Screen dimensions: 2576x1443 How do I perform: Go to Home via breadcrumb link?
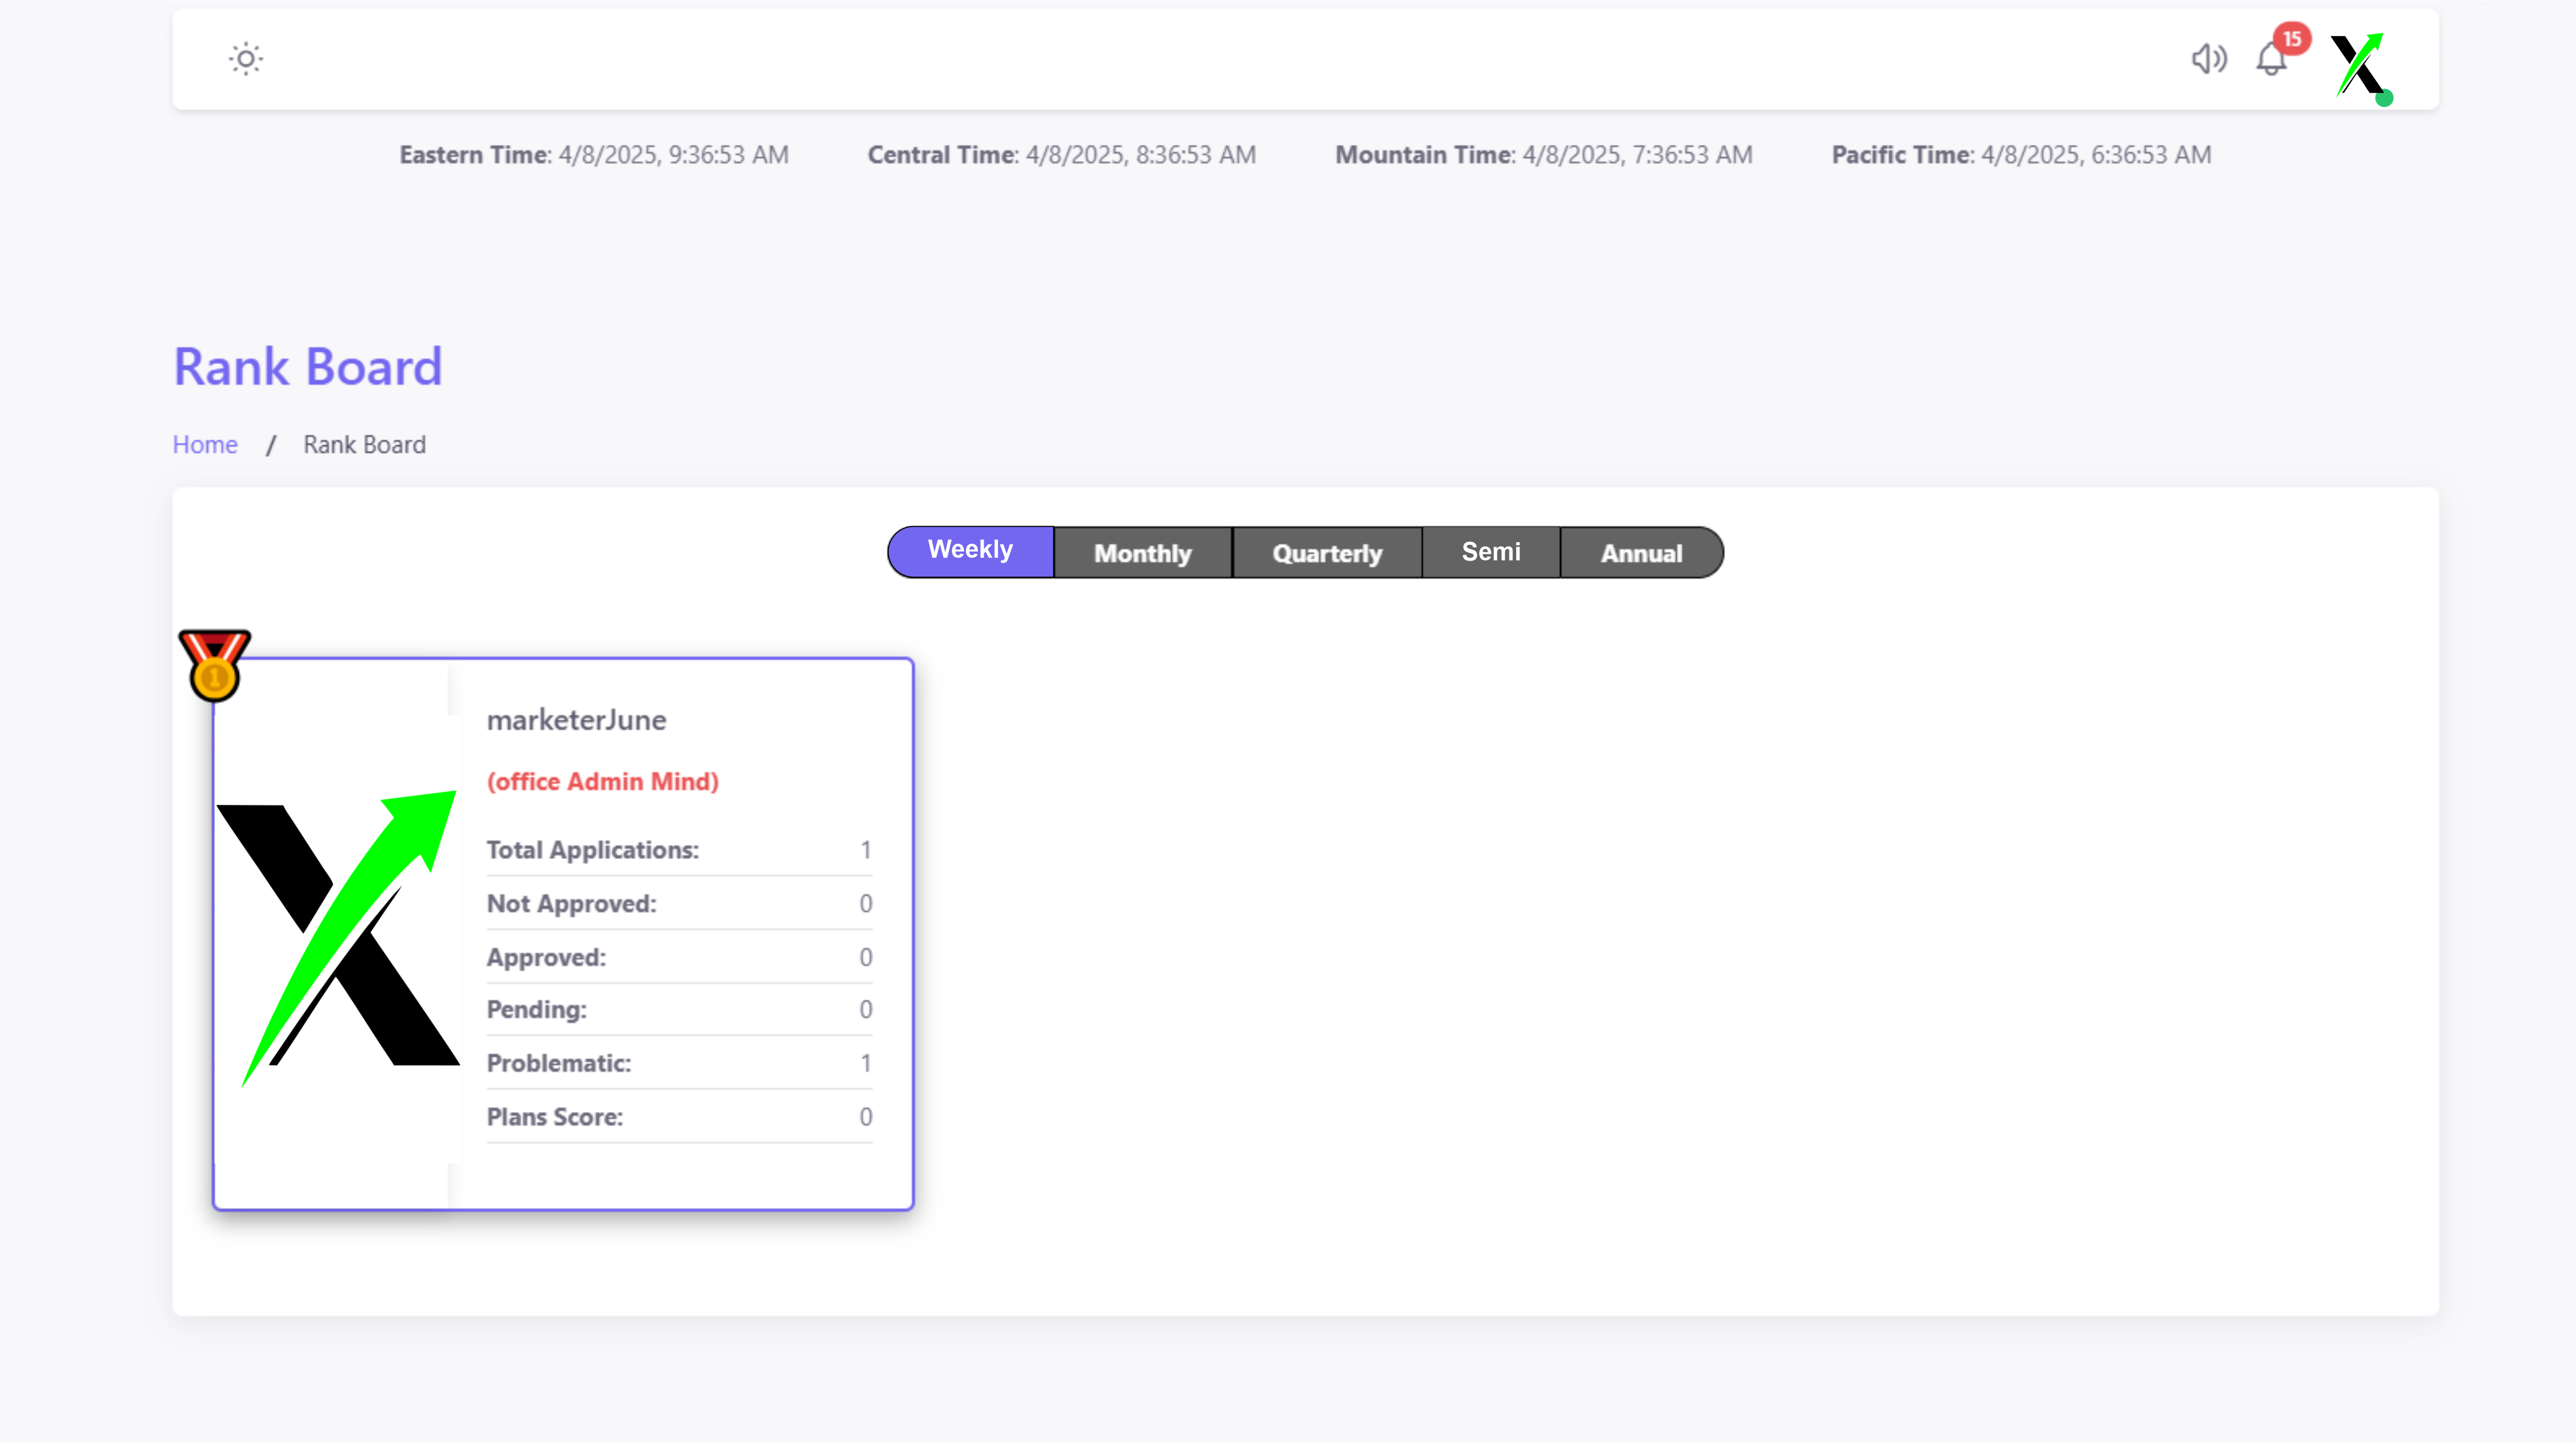(205, 445)
